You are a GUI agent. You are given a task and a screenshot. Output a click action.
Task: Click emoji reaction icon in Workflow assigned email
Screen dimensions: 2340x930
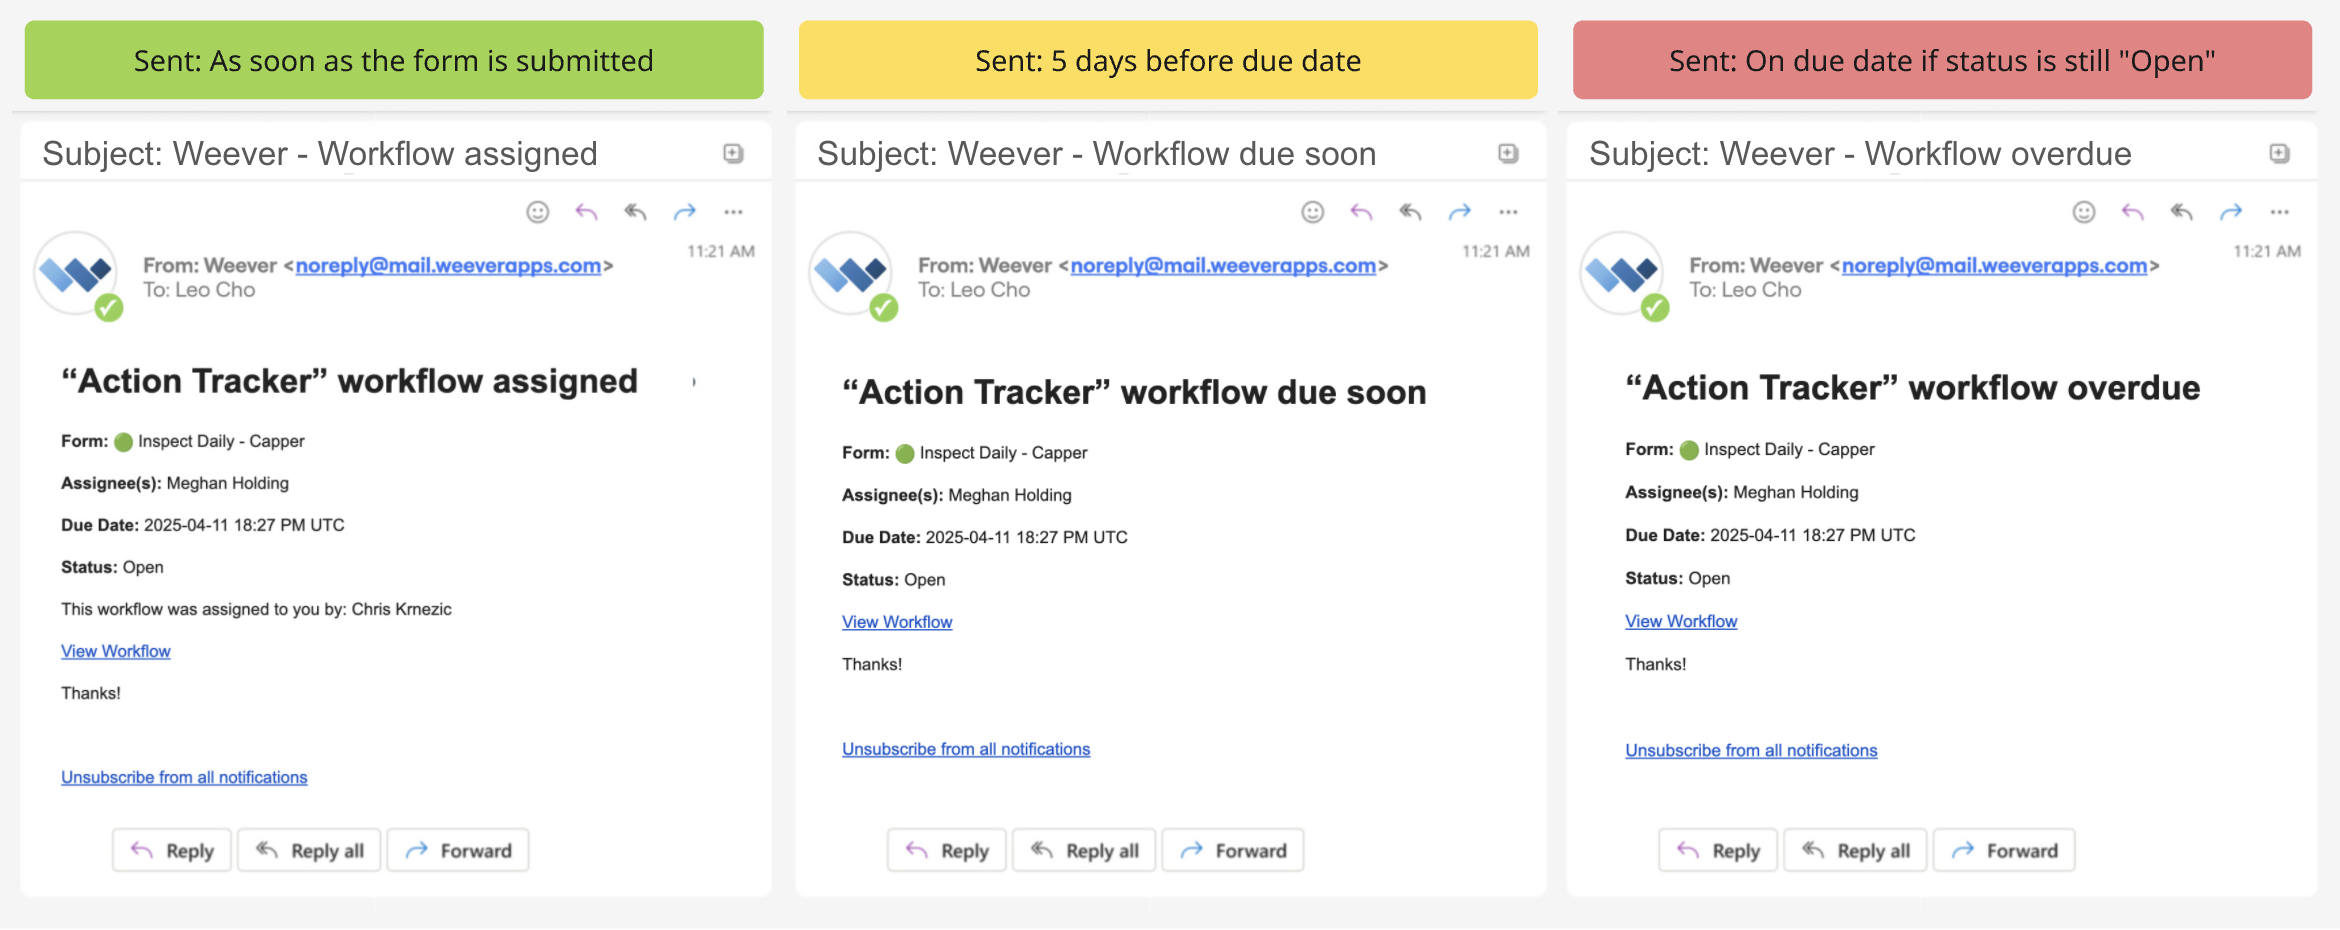coord(538,212)
